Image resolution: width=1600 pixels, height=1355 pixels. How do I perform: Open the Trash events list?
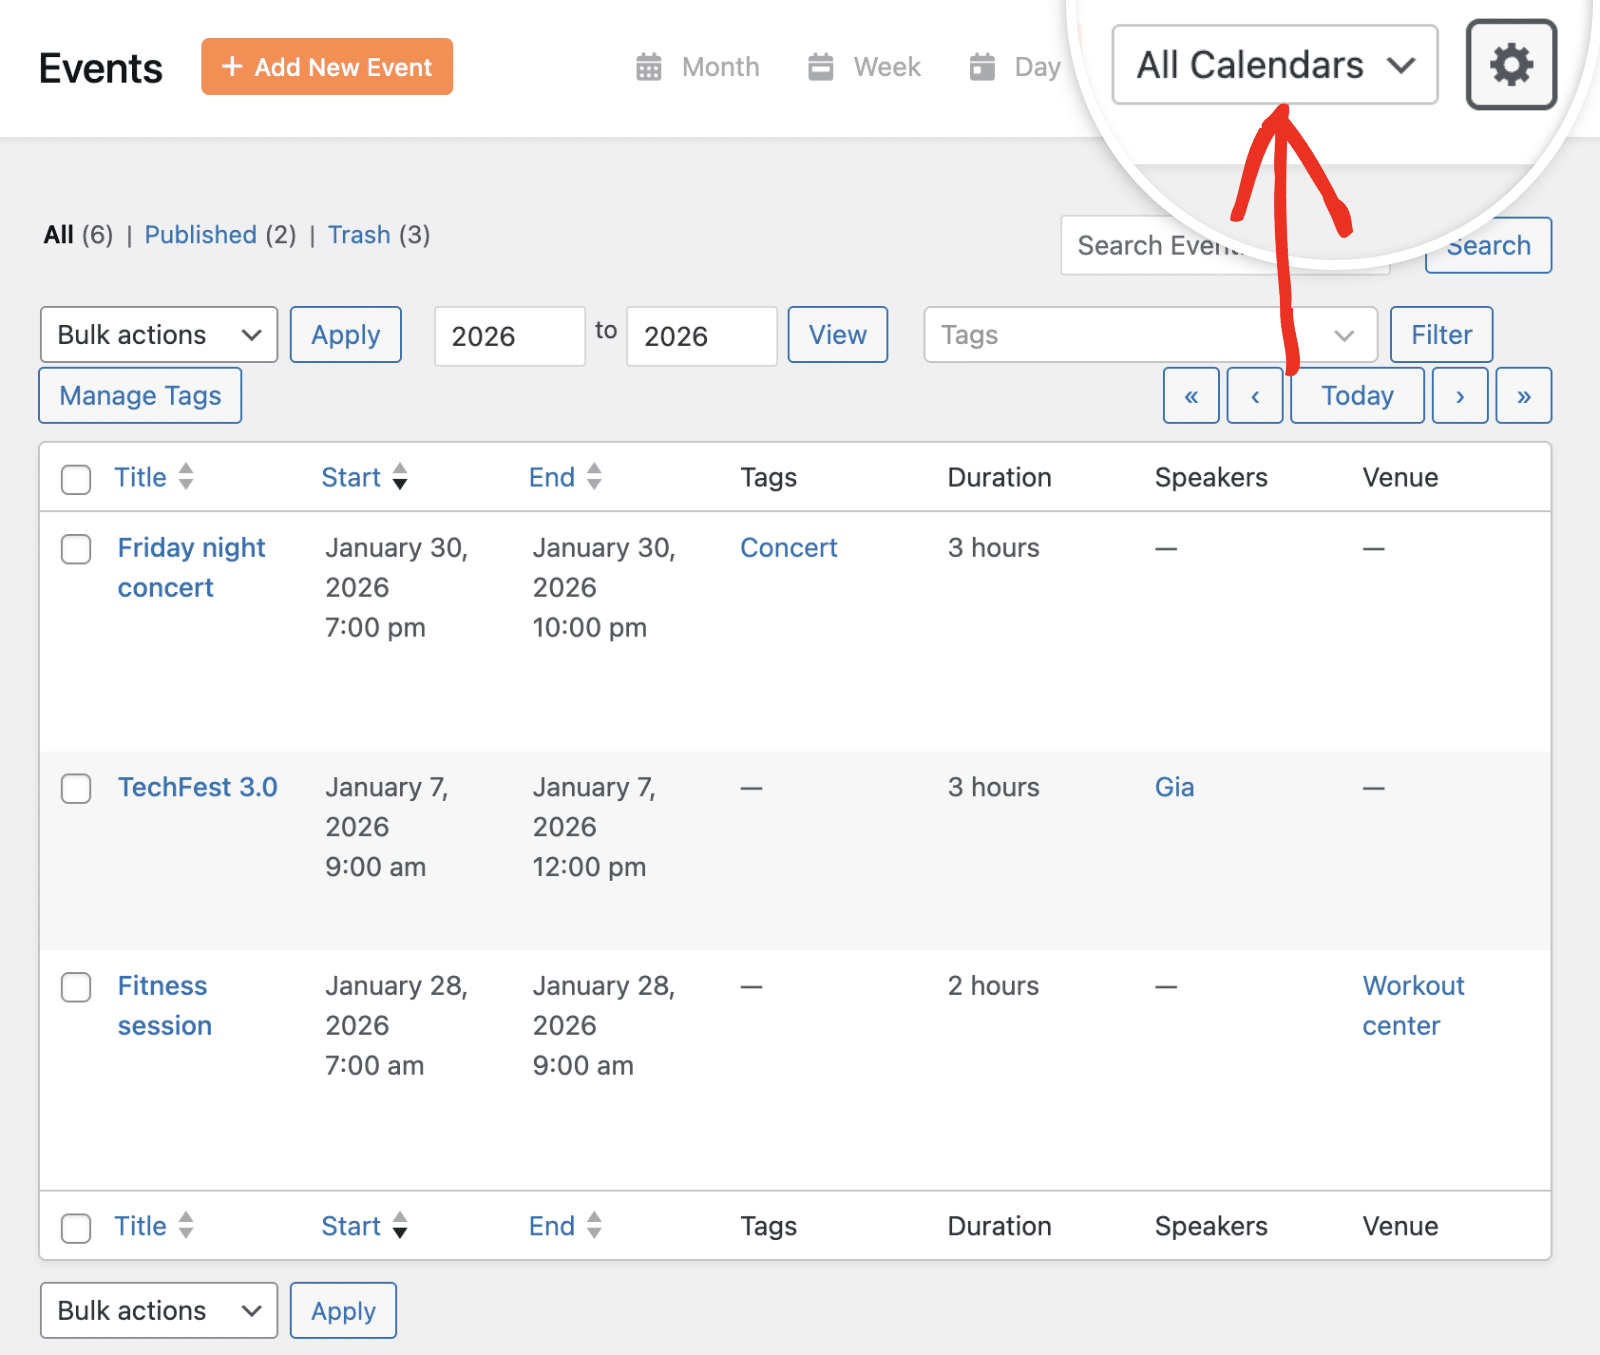click(360, 234)
